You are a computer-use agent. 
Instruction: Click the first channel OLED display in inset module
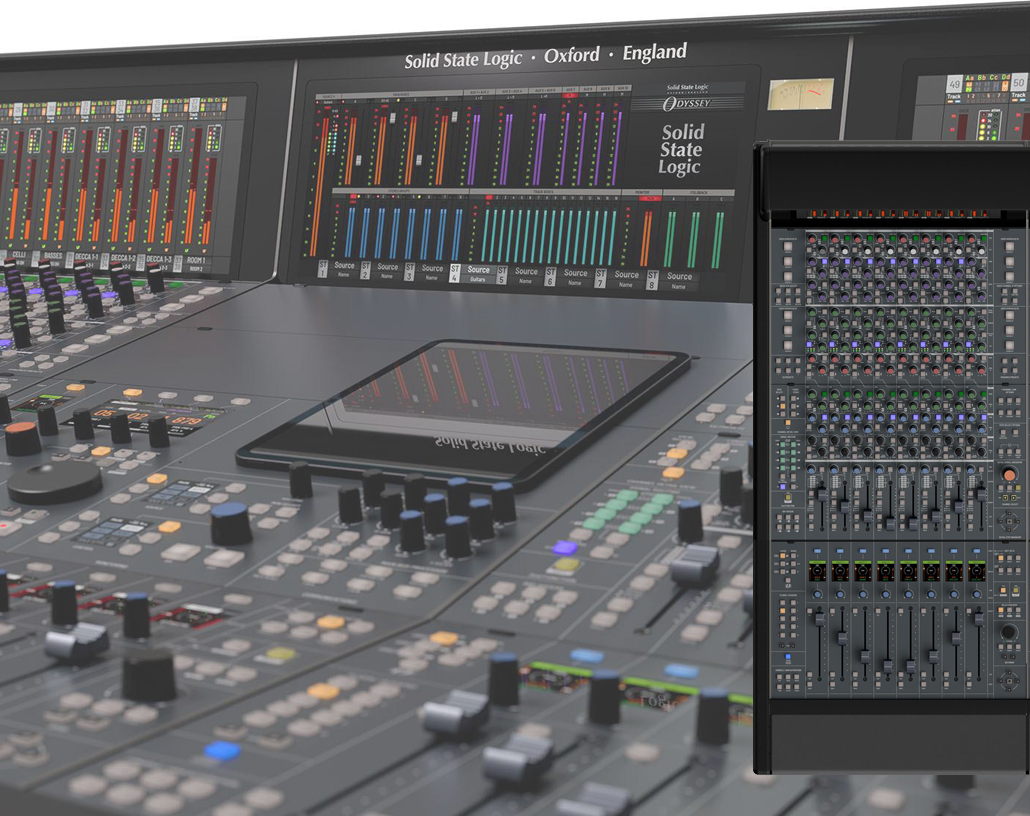(x=818, y=572)
